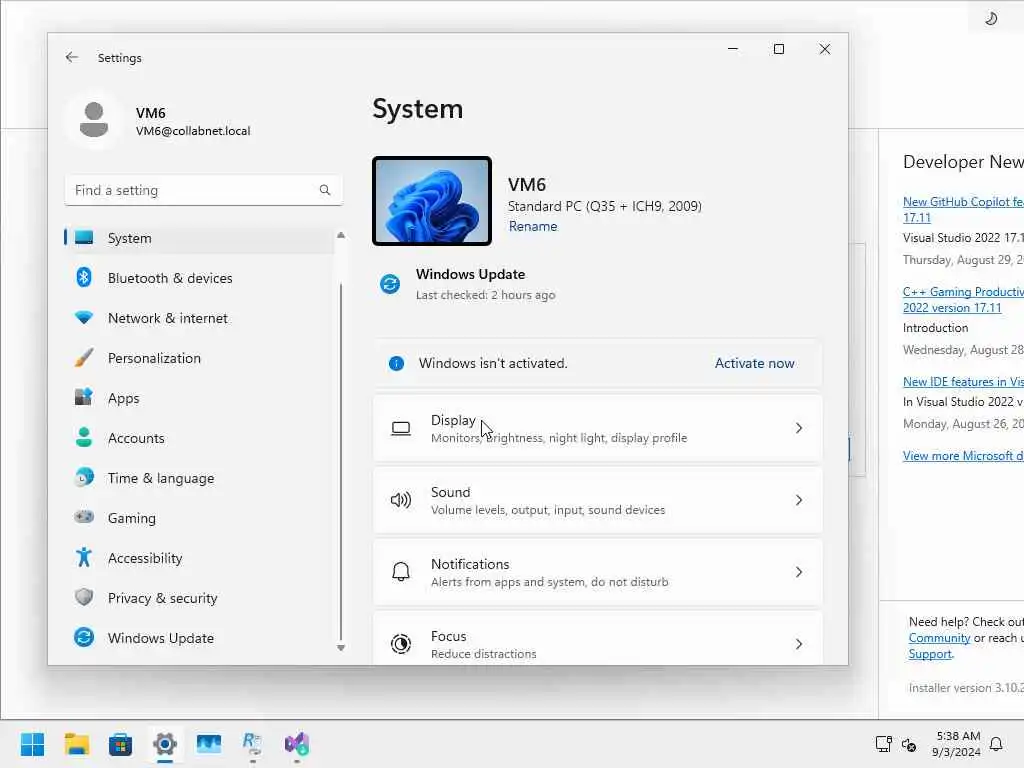The height and width of the screenshot is (768, 1024).
Task: Go to Accessibility settings
Action: coord(199,557)
